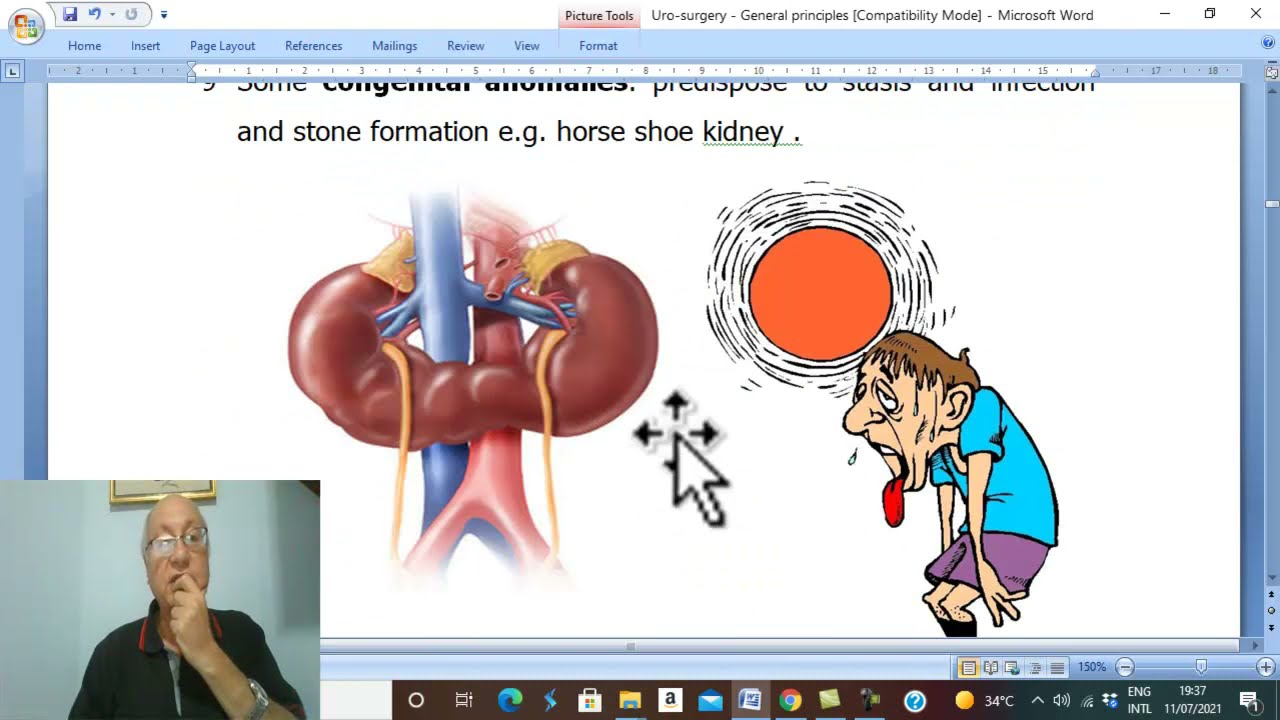This screenshot has width=1280, height=720.
Task: Switch to Full Screen Reading view
Action: [x=990, y=667]
